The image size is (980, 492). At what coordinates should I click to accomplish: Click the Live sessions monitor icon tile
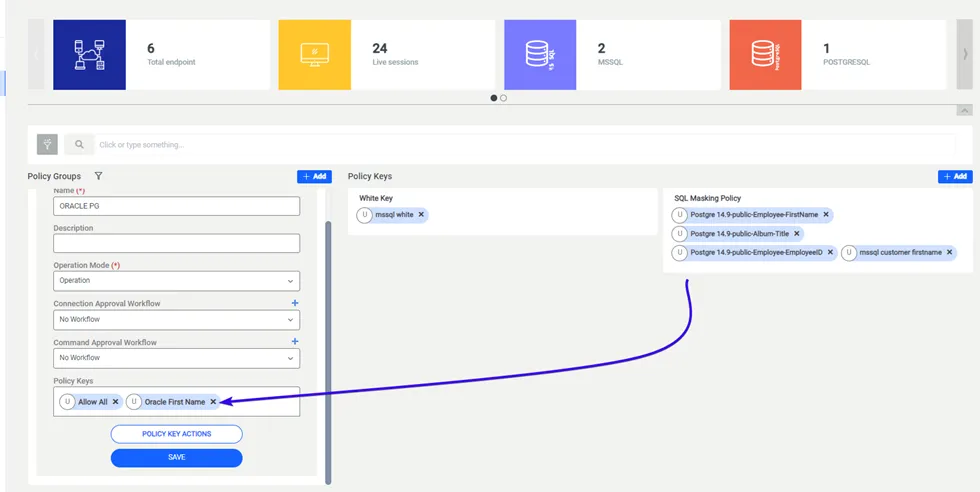(x=314, y=54)
